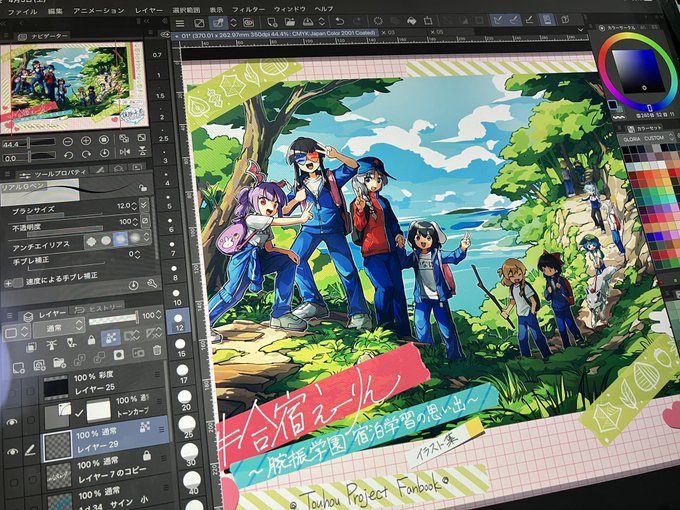Click the layer opacity 100 stepper
This screenshot has height=510, width=680.
click(x=158, y=314)
